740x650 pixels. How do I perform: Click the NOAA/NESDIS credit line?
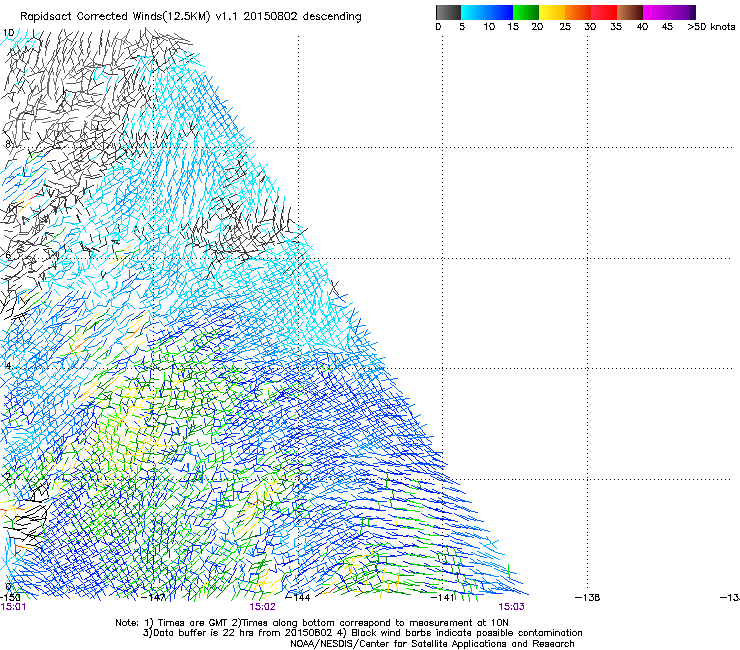click(432, 644)
